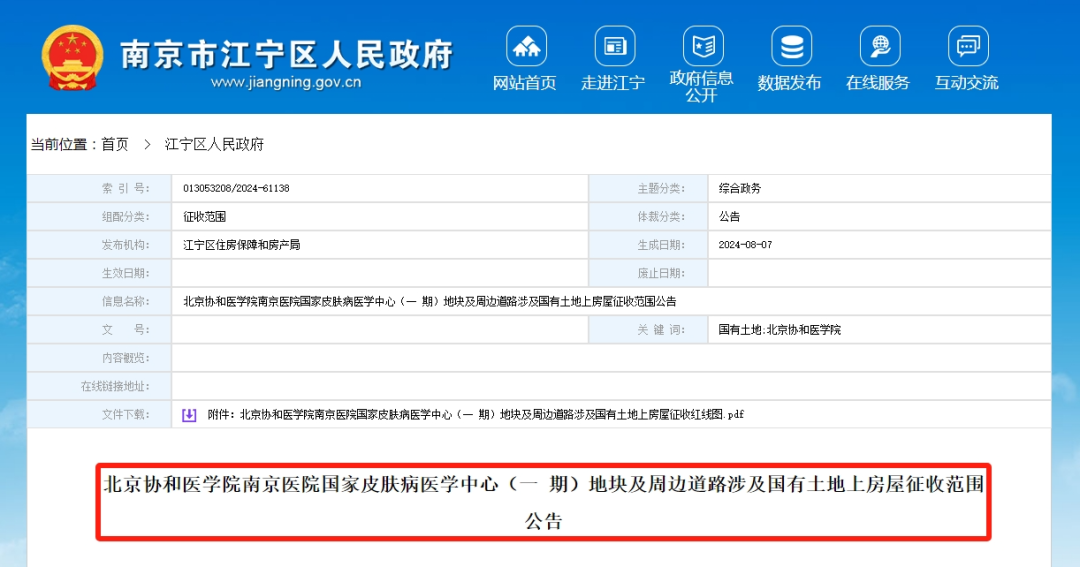
Task: Click the 政府信息公开 book icon
Action: pyautogui.click(x=703, y=46)
